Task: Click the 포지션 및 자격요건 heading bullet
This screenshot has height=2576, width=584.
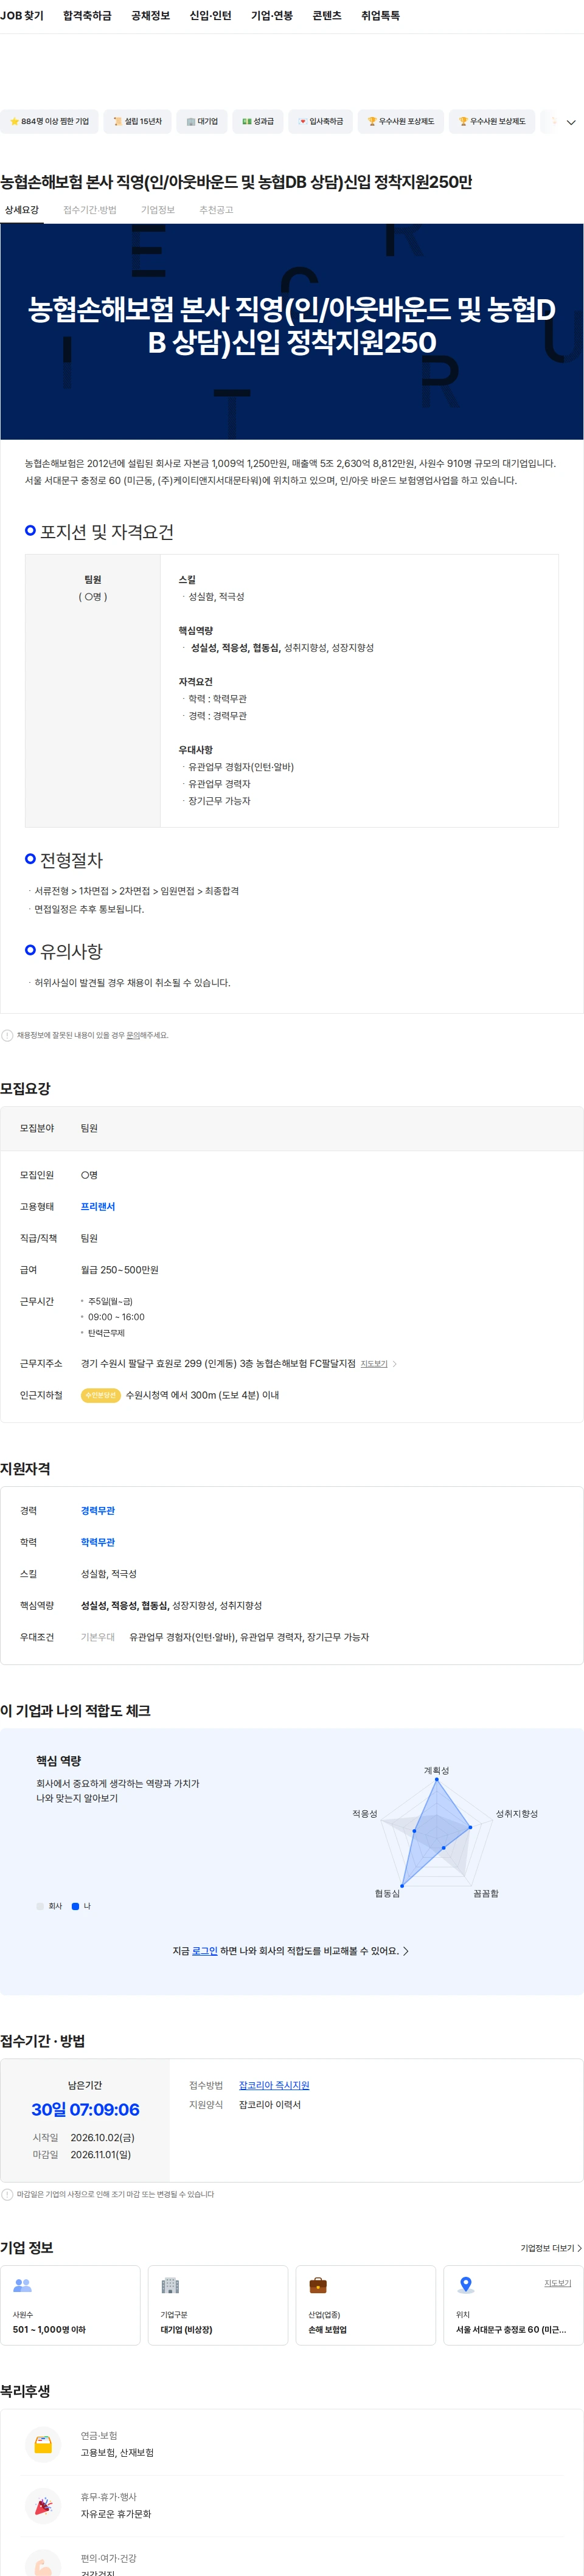Action: [30, 530]
